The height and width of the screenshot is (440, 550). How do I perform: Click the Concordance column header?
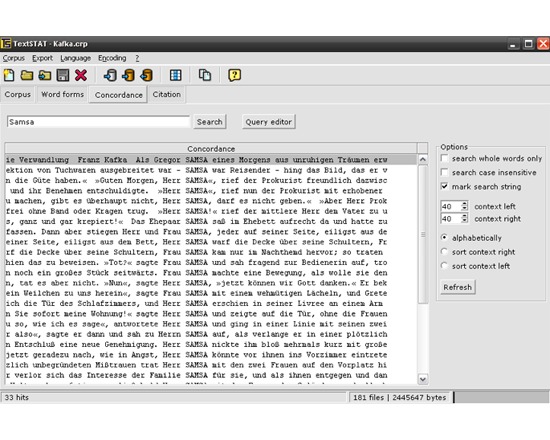[211, 149]
